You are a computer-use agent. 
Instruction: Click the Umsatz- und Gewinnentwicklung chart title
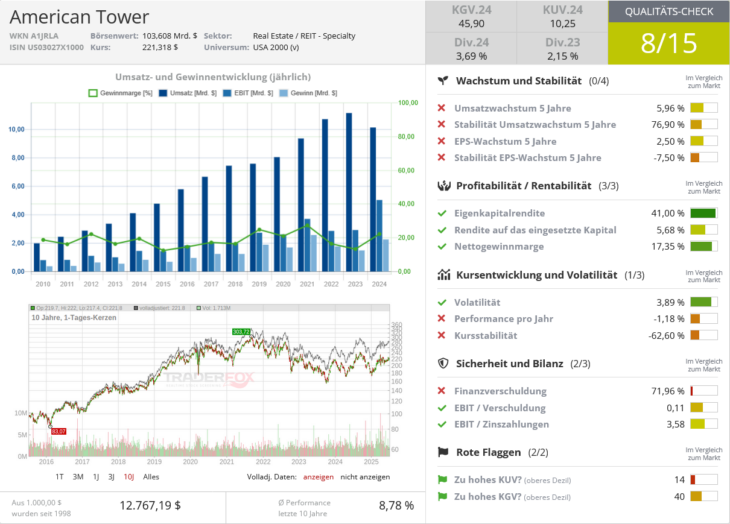(213, 77)
